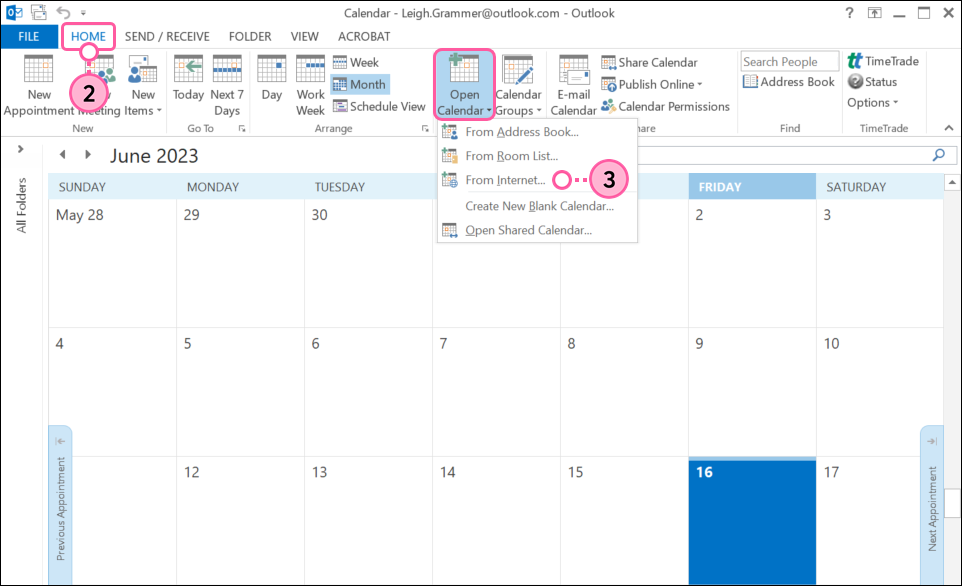This screenshot has height=586, width=962.
Task: Click the SATURDAY column header
Action: pos(880,187)
